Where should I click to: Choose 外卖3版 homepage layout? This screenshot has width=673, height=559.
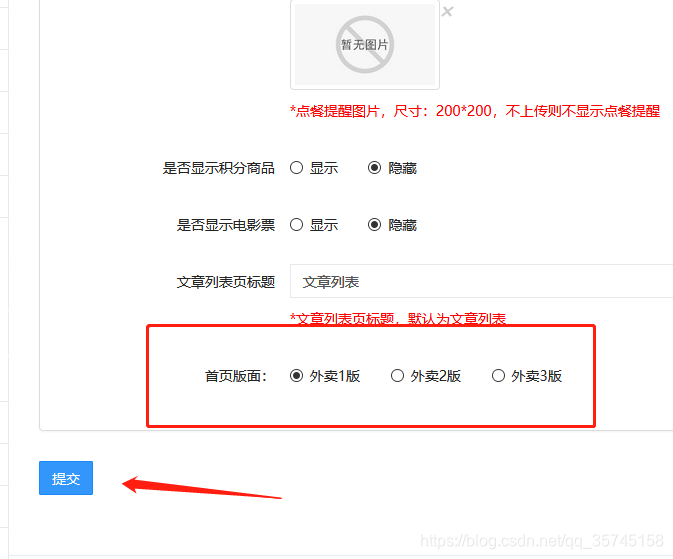point(498,376)
